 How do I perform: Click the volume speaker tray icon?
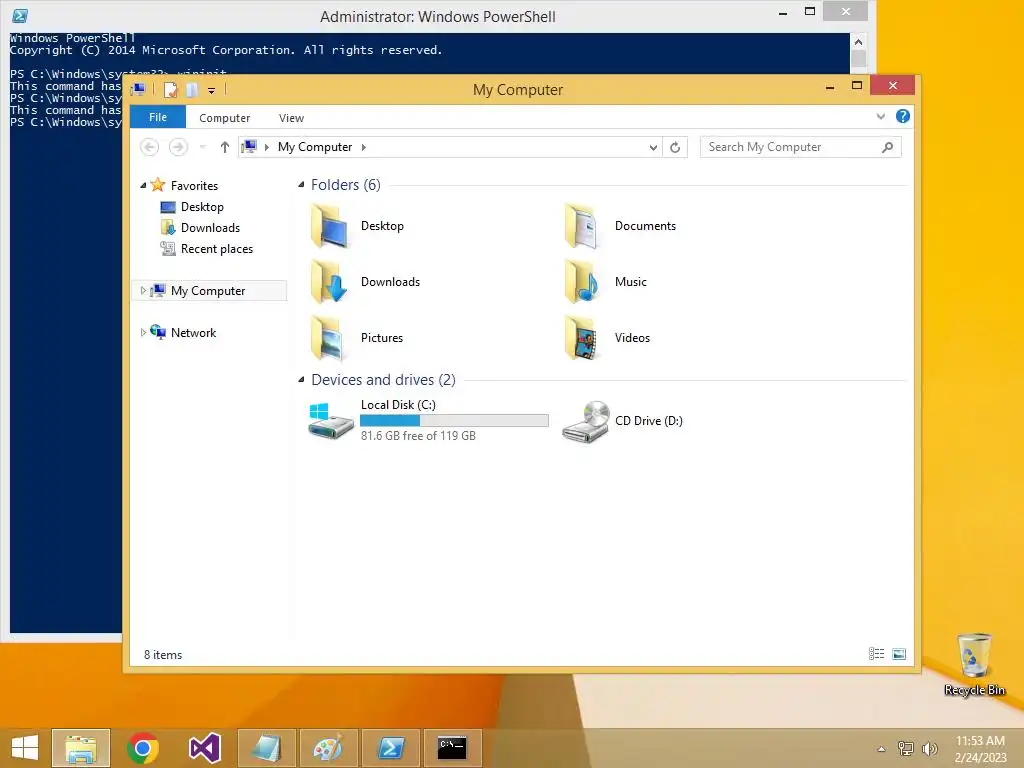coord(929,749)
